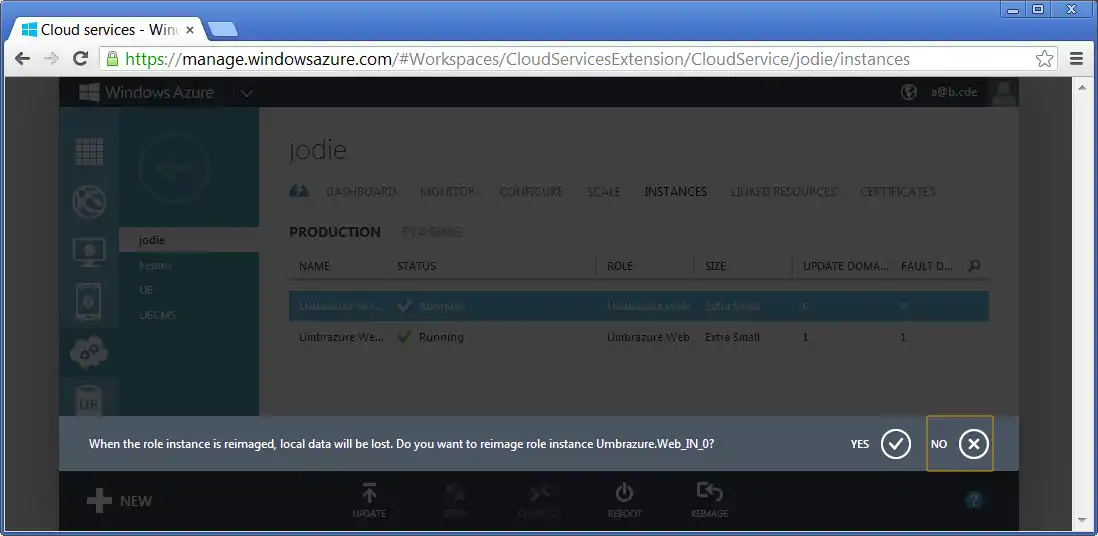The height and width of the screenshot is (536, 1098).
Task: Sort by the STATUS column header
Action: point(417,266)
